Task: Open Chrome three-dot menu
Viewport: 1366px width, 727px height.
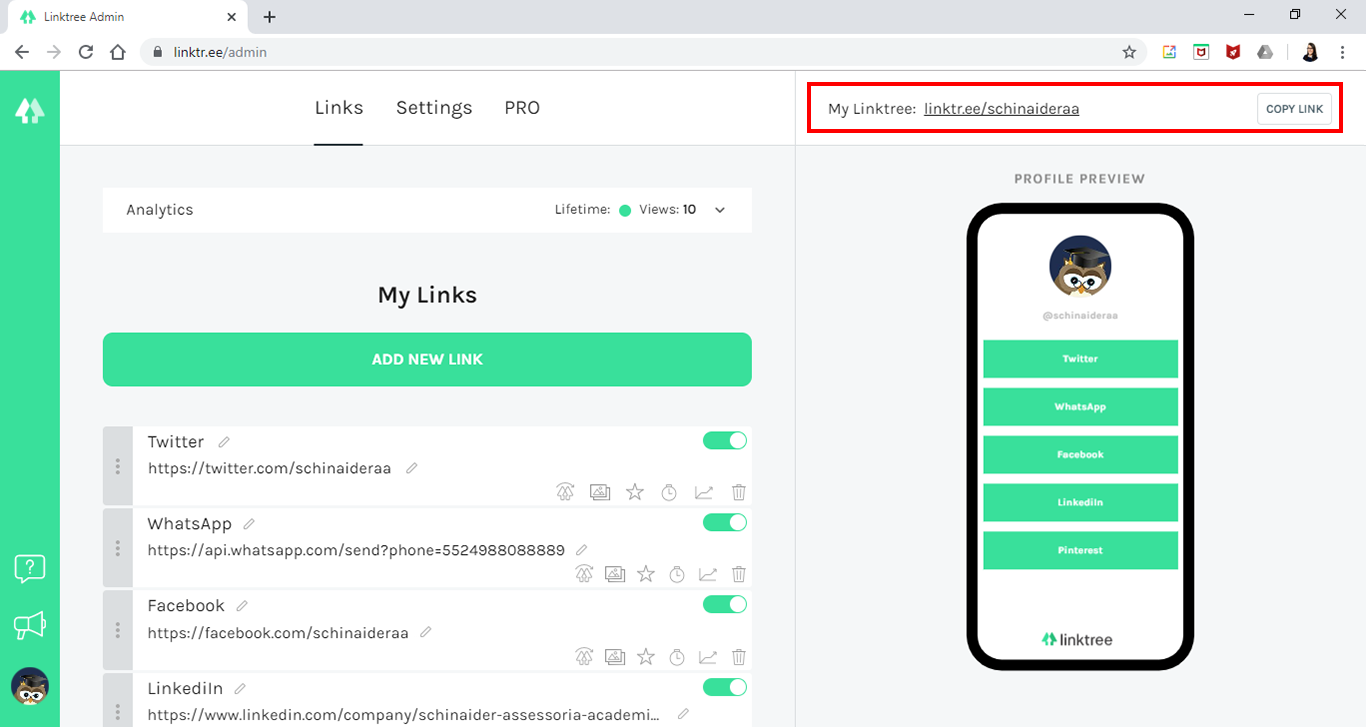Action: (1342, 52)
